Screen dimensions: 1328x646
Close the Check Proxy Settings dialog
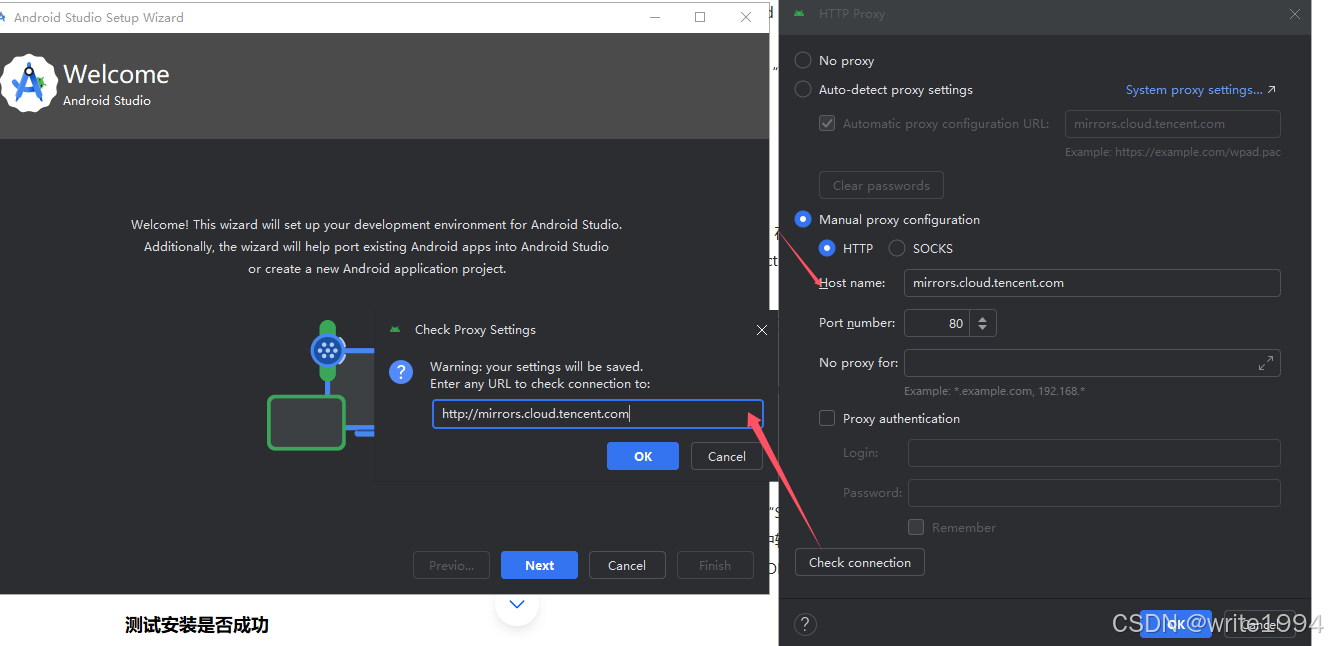pyautogui.click(x=762, y=329)
